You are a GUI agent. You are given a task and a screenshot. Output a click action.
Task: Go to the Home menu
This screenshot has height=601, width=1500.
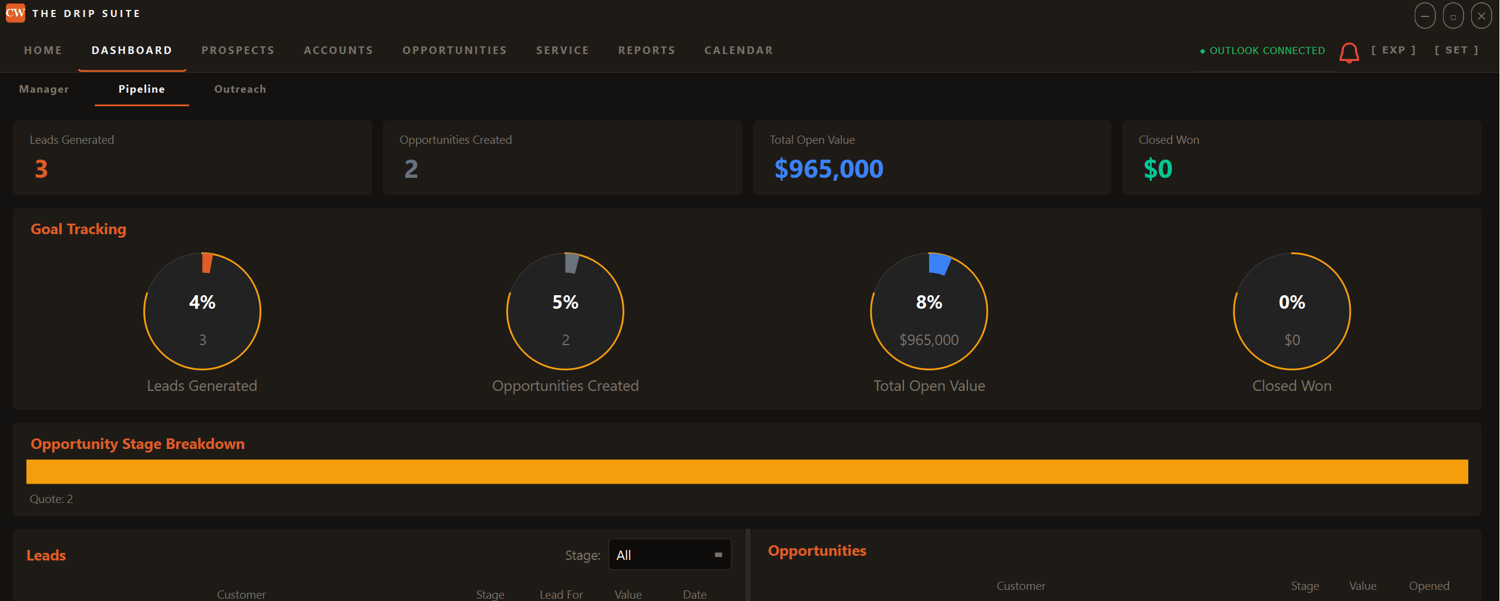(x=43, y=50)
